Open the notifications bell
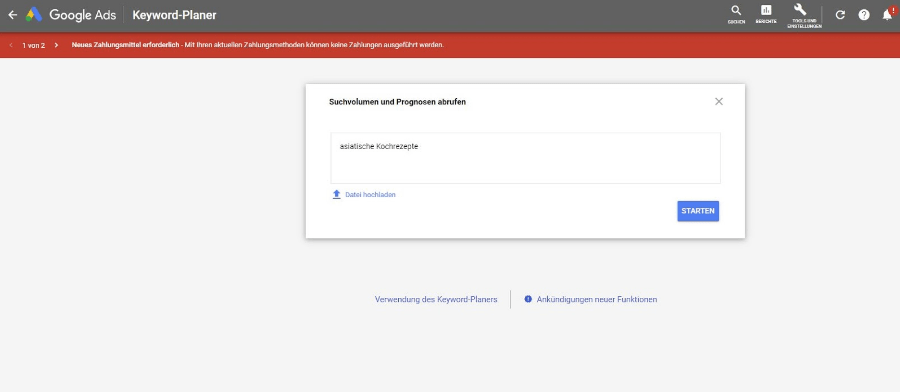Screen dimensions: 900x392 point(887,14)
